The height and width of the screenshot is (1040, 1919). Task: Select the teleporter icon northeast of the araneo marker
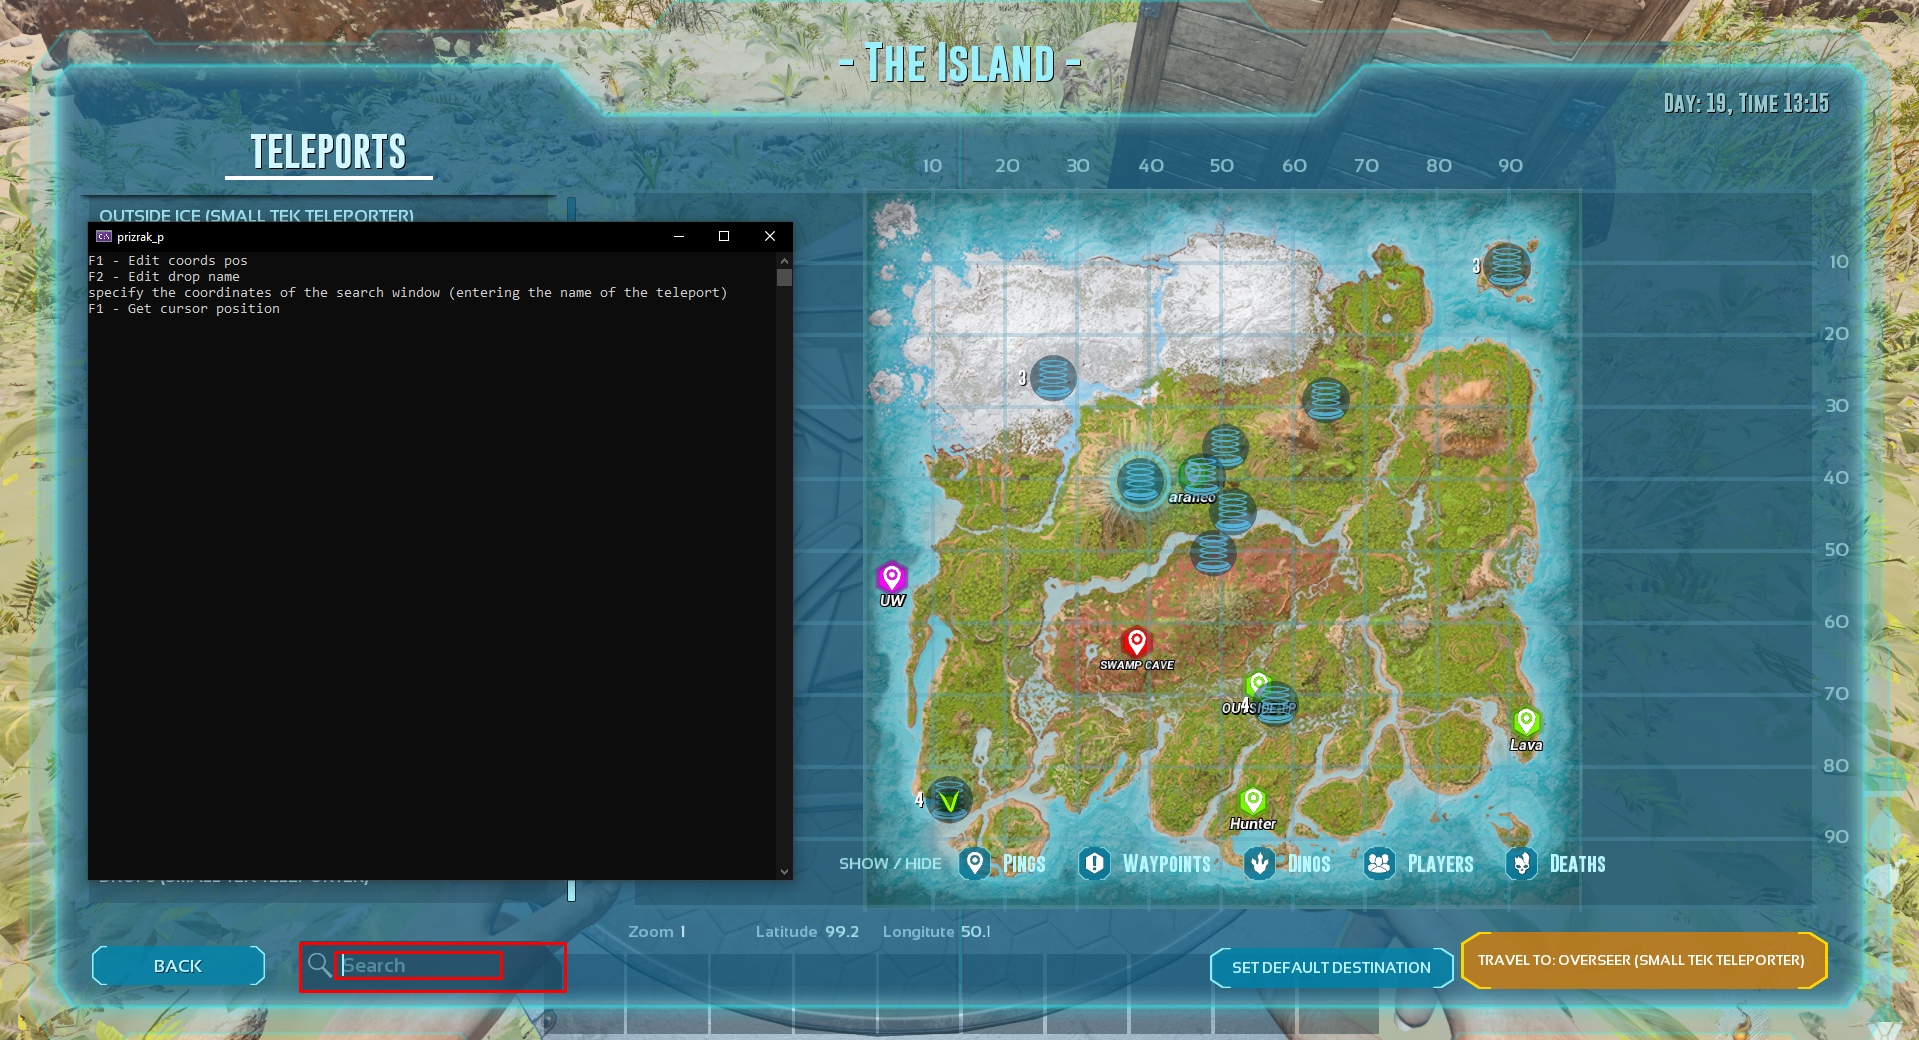(1225, 446)
